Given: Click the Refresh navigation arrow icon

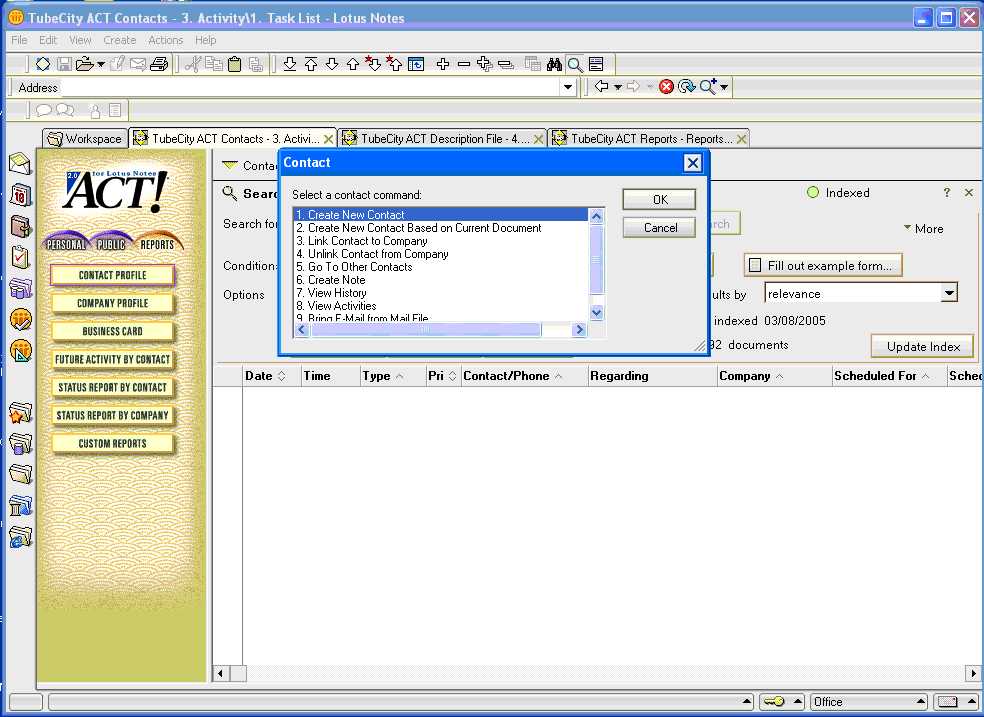Looking at the screenshot, I should tap(687, 87).
